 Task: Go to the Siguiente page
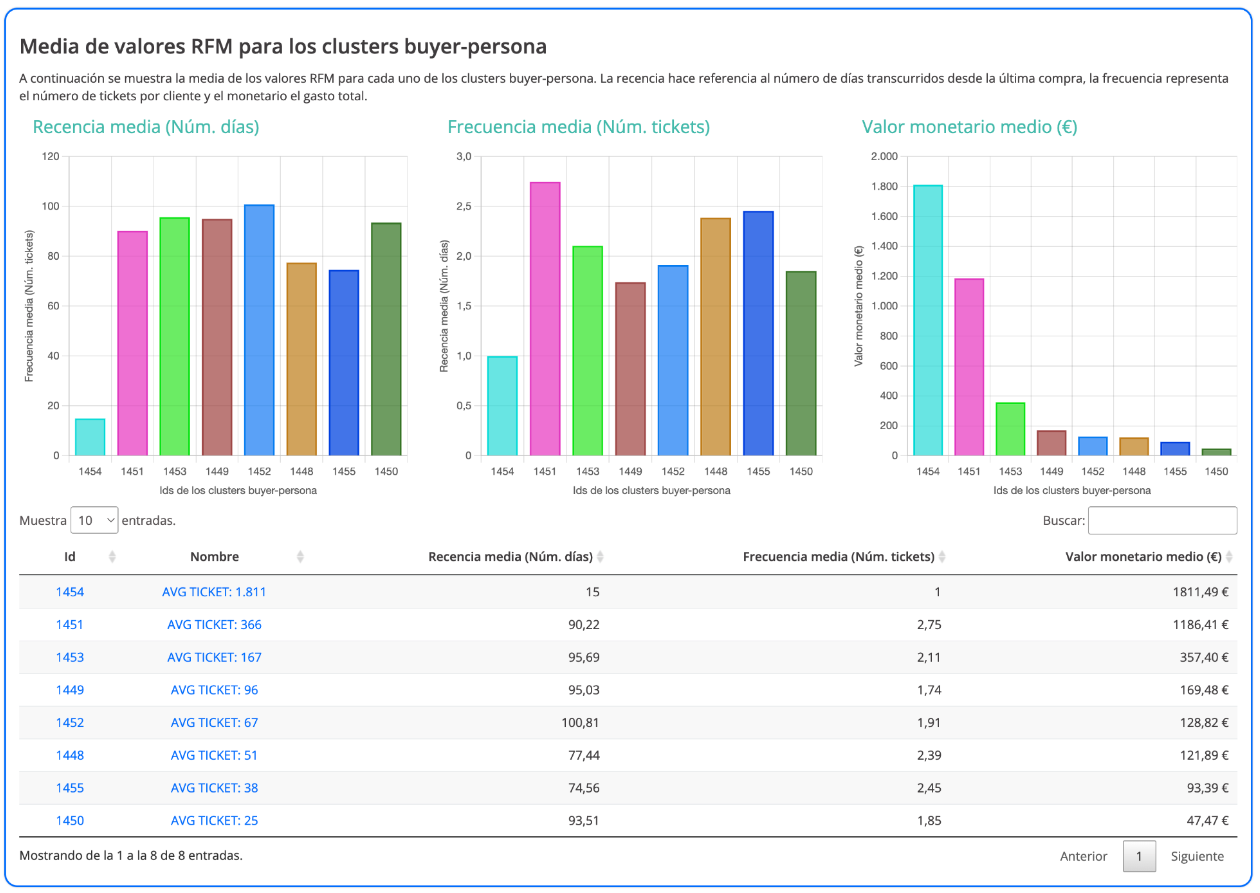click(1197, 856)
